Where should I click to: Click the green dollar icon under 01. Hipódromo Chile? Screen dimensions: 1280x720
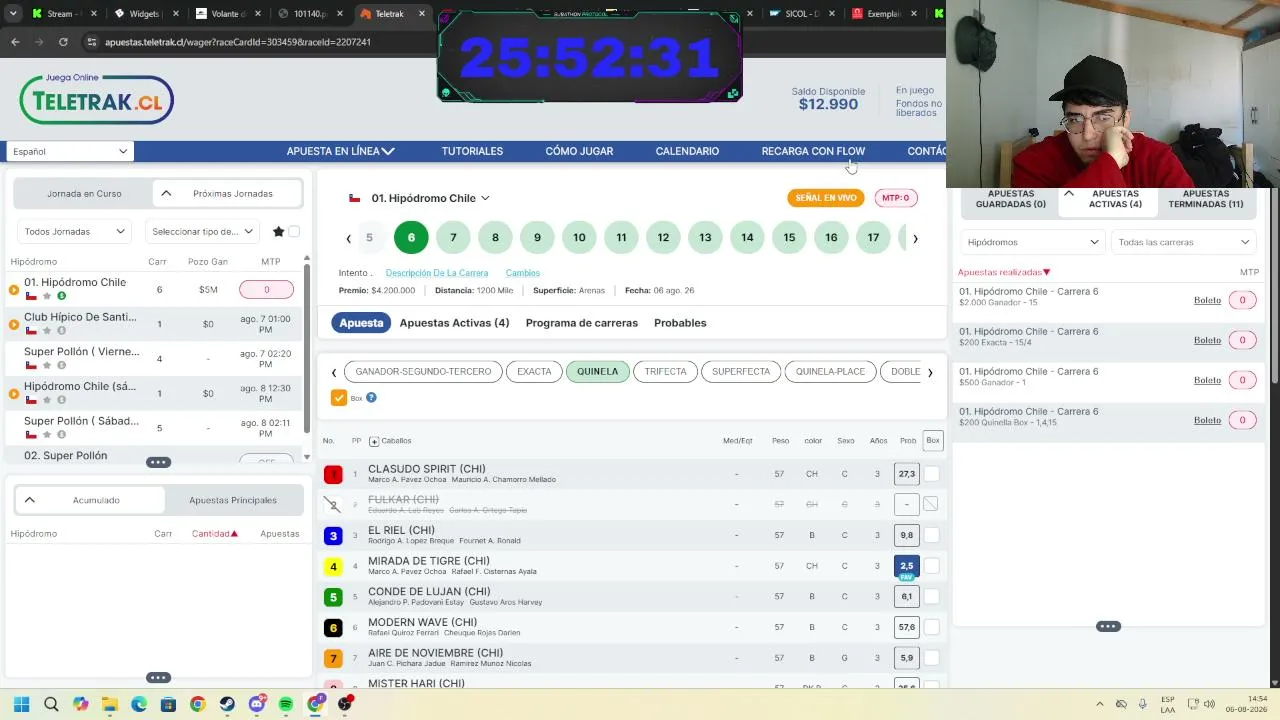(61, 296)
